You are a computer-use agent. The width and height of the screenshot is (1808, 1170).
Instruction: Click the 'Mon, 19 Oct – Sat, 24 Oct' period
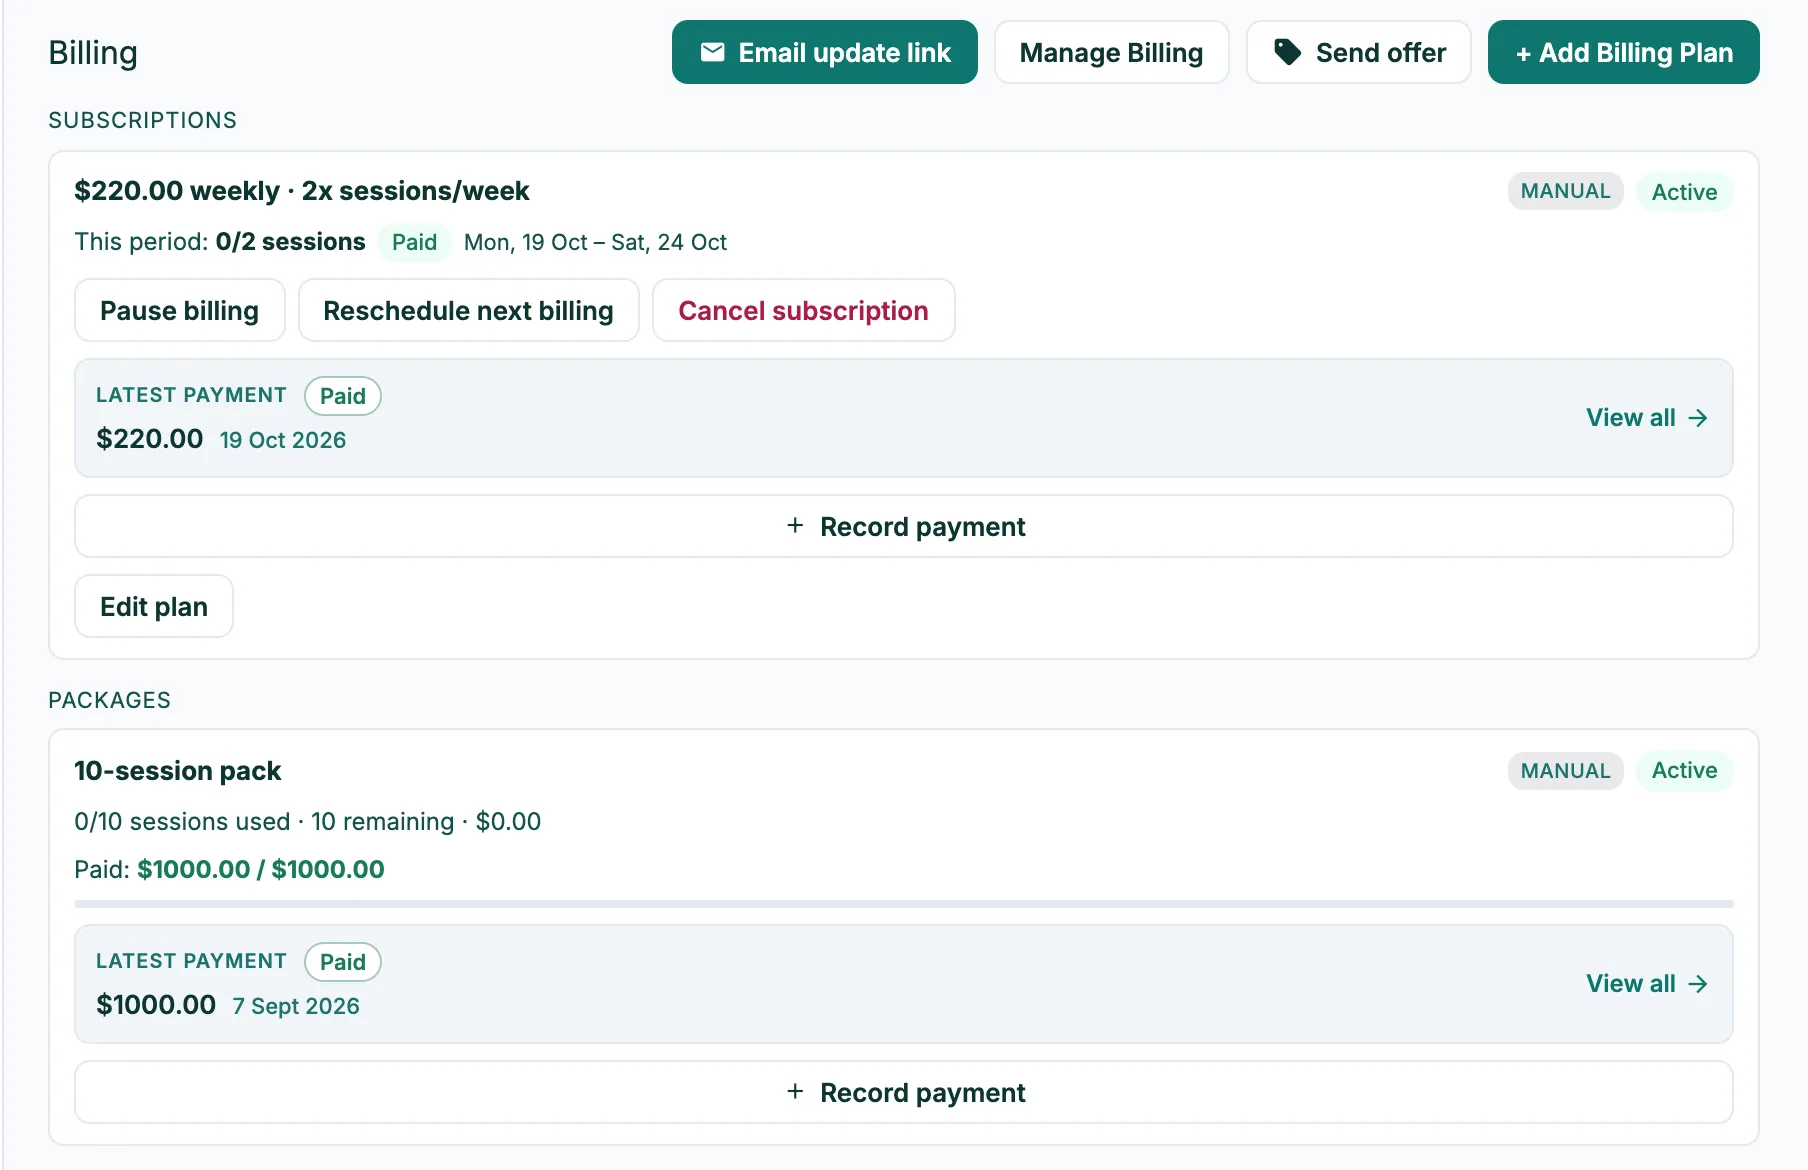pyautogui.click(x=595, y=242)
